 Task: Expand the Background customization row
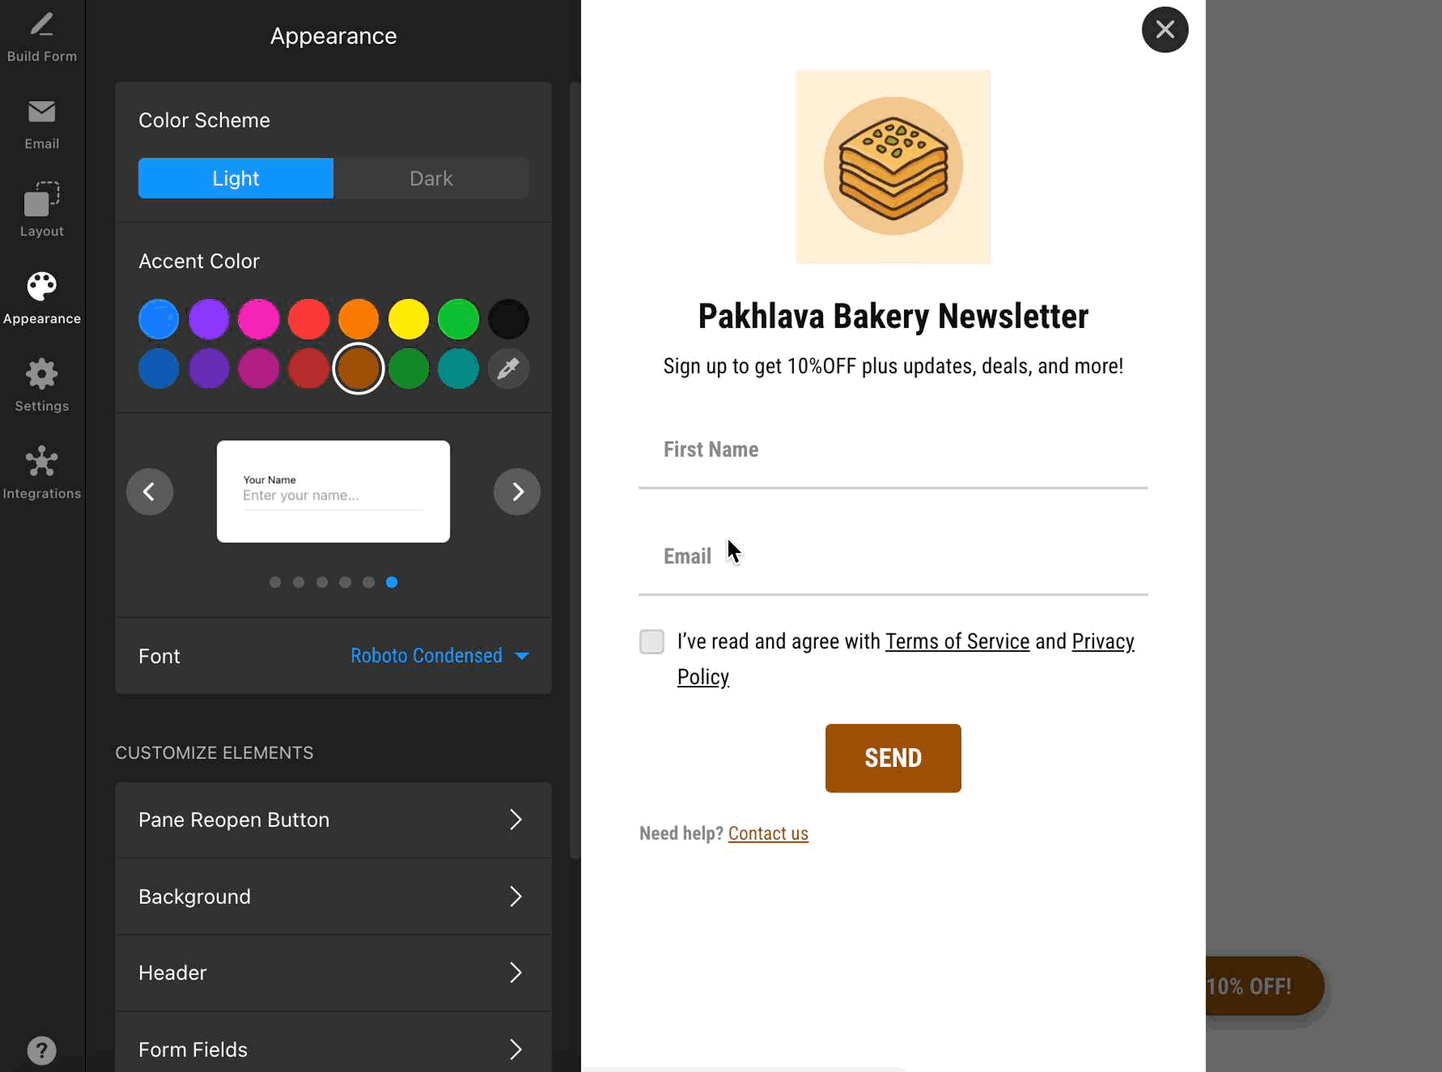tap(333, 897)
